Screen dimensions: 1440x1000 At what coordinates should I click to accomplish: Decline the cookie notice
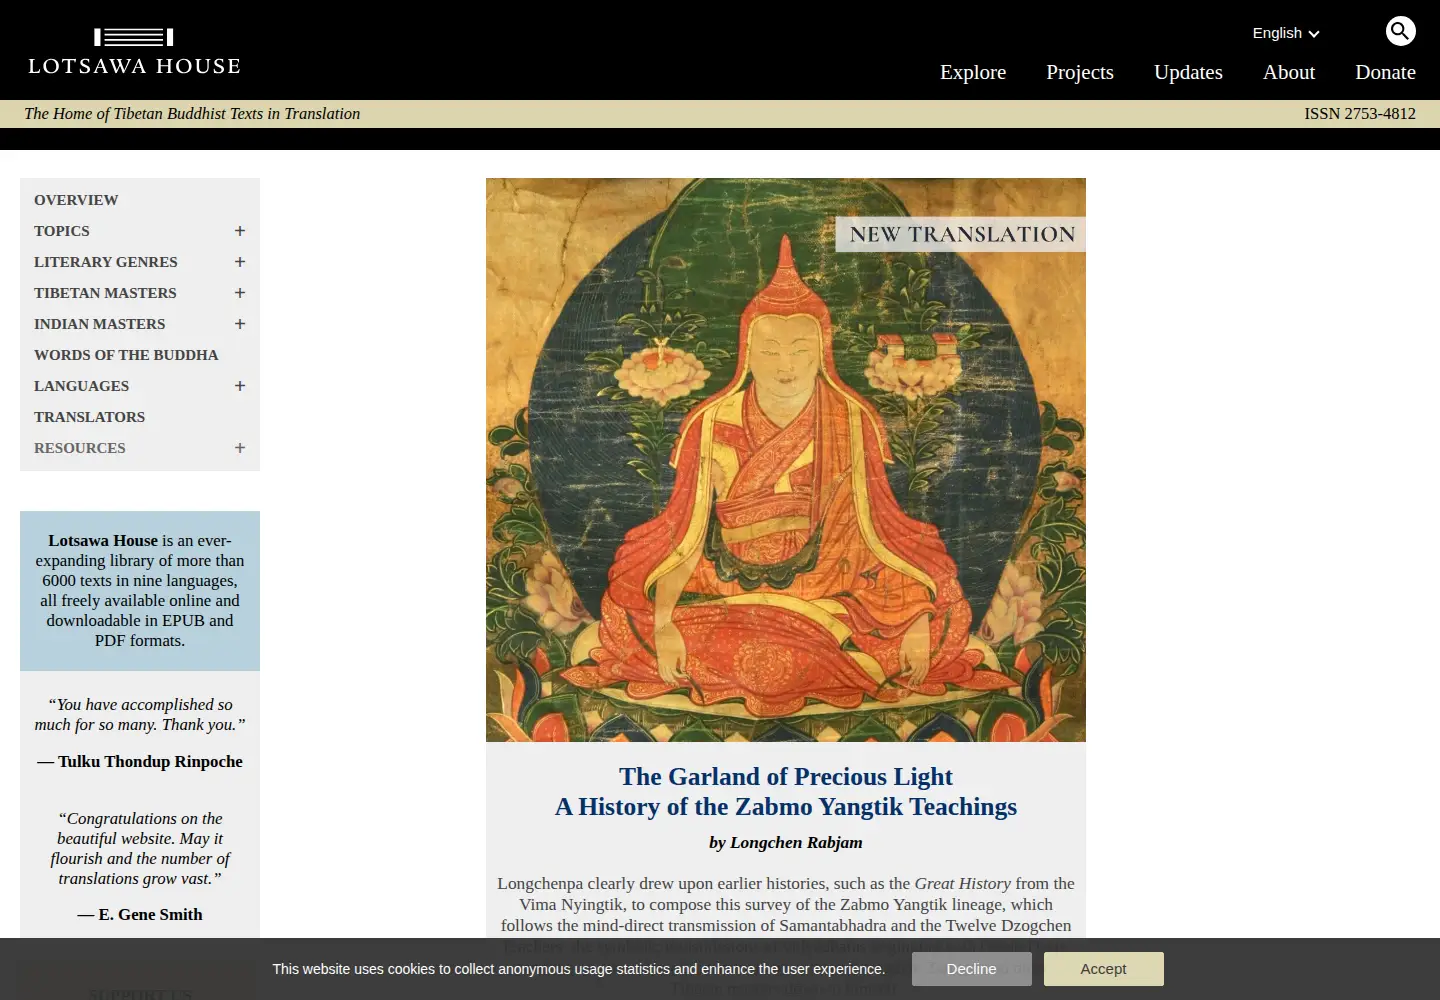click(971, 969)
